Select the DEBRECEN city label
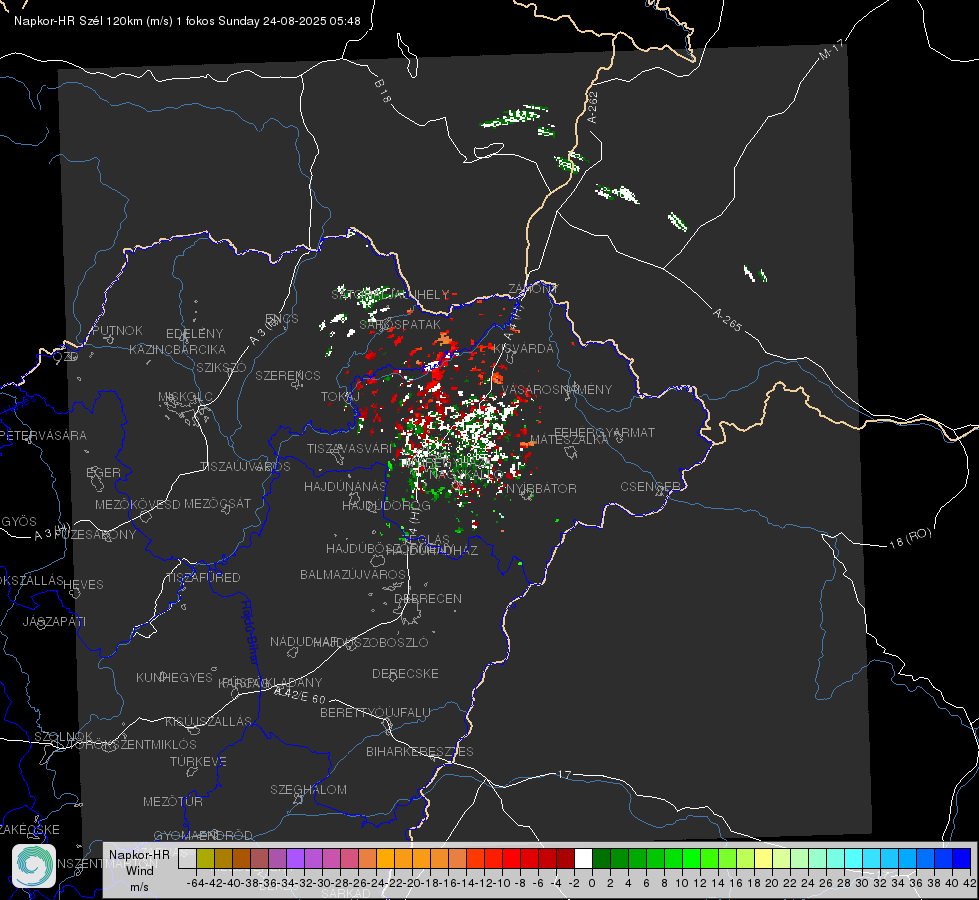Viewport: 979px width, 900px height. (x=428, y=598)
